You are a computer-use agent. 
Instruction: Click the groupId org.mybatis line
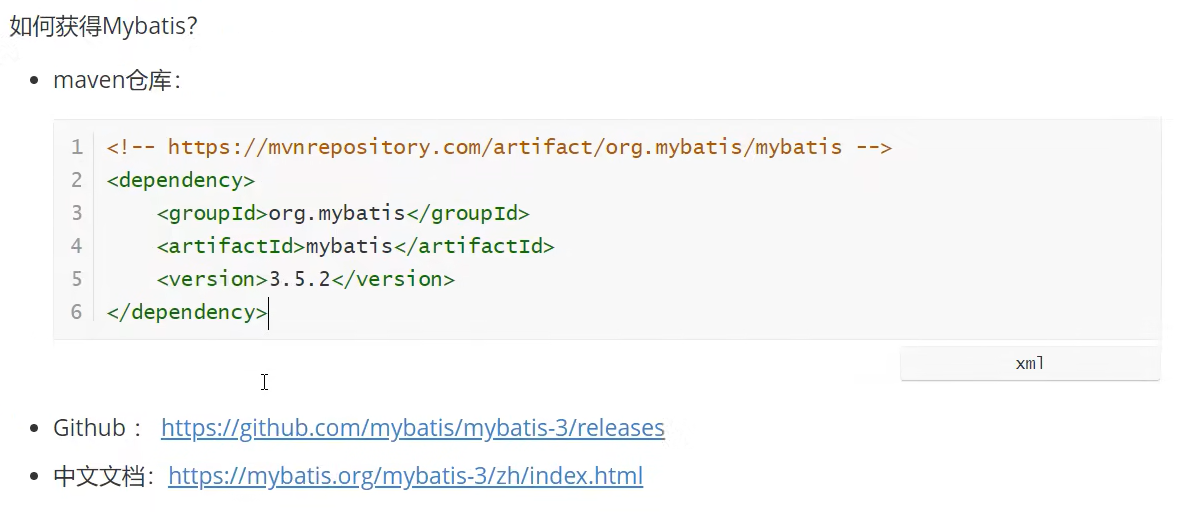(342, 213)
